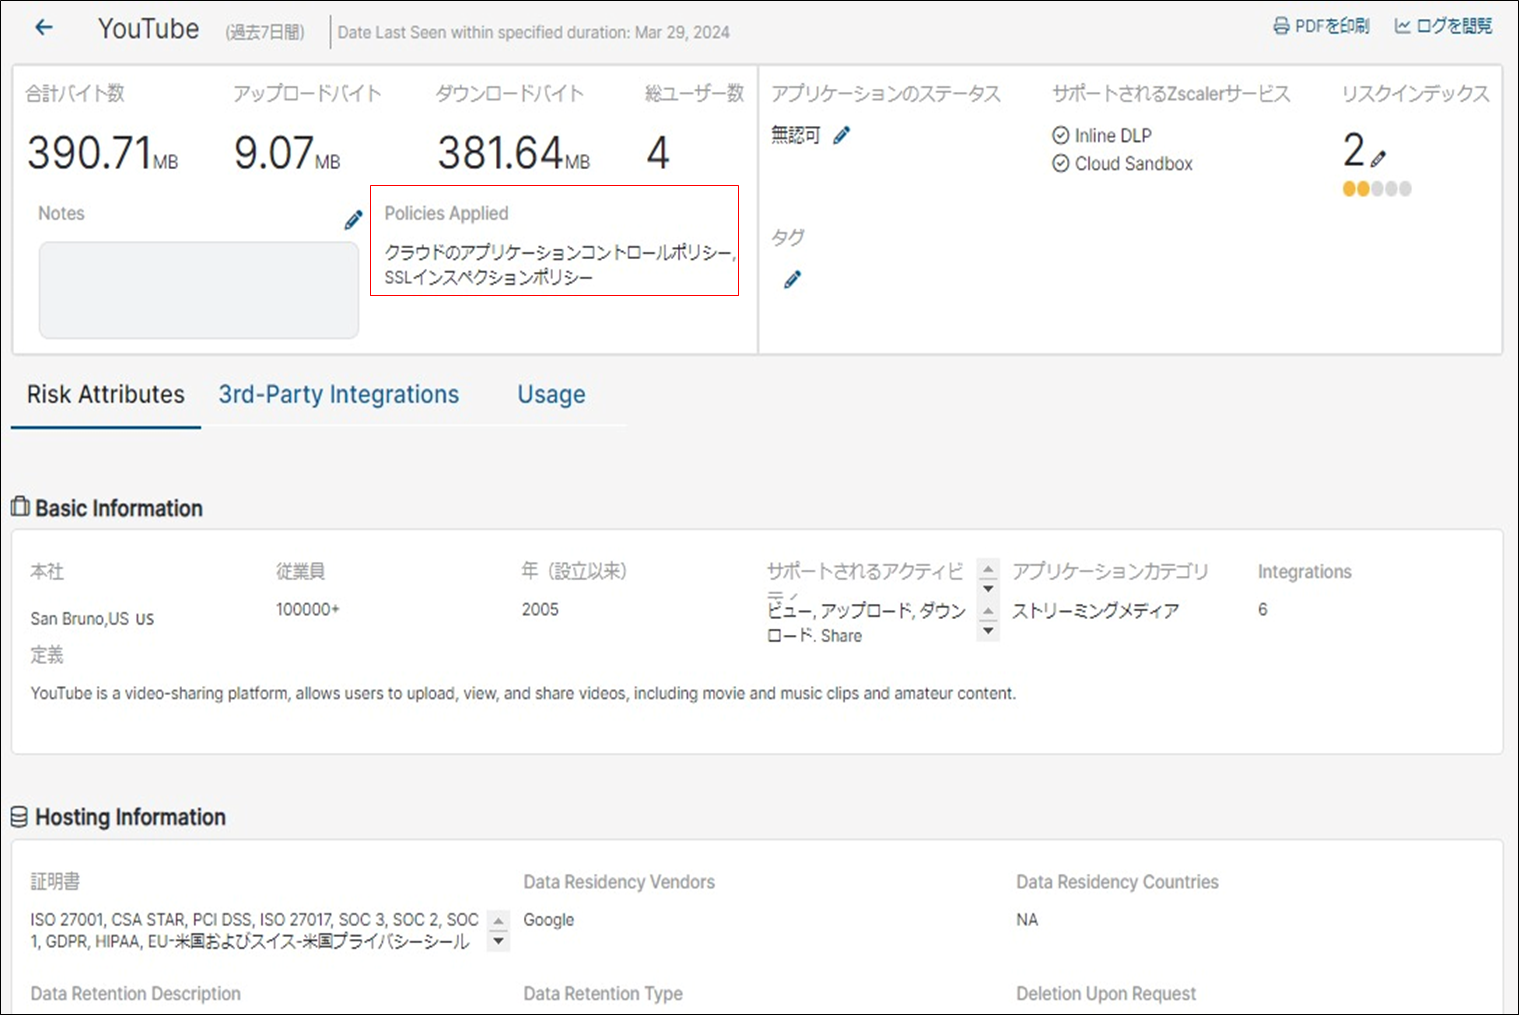The height and width of the screenshot is (1015, 1519).
Task: Select the 381.64 MB download value
Action: [514, 153]
